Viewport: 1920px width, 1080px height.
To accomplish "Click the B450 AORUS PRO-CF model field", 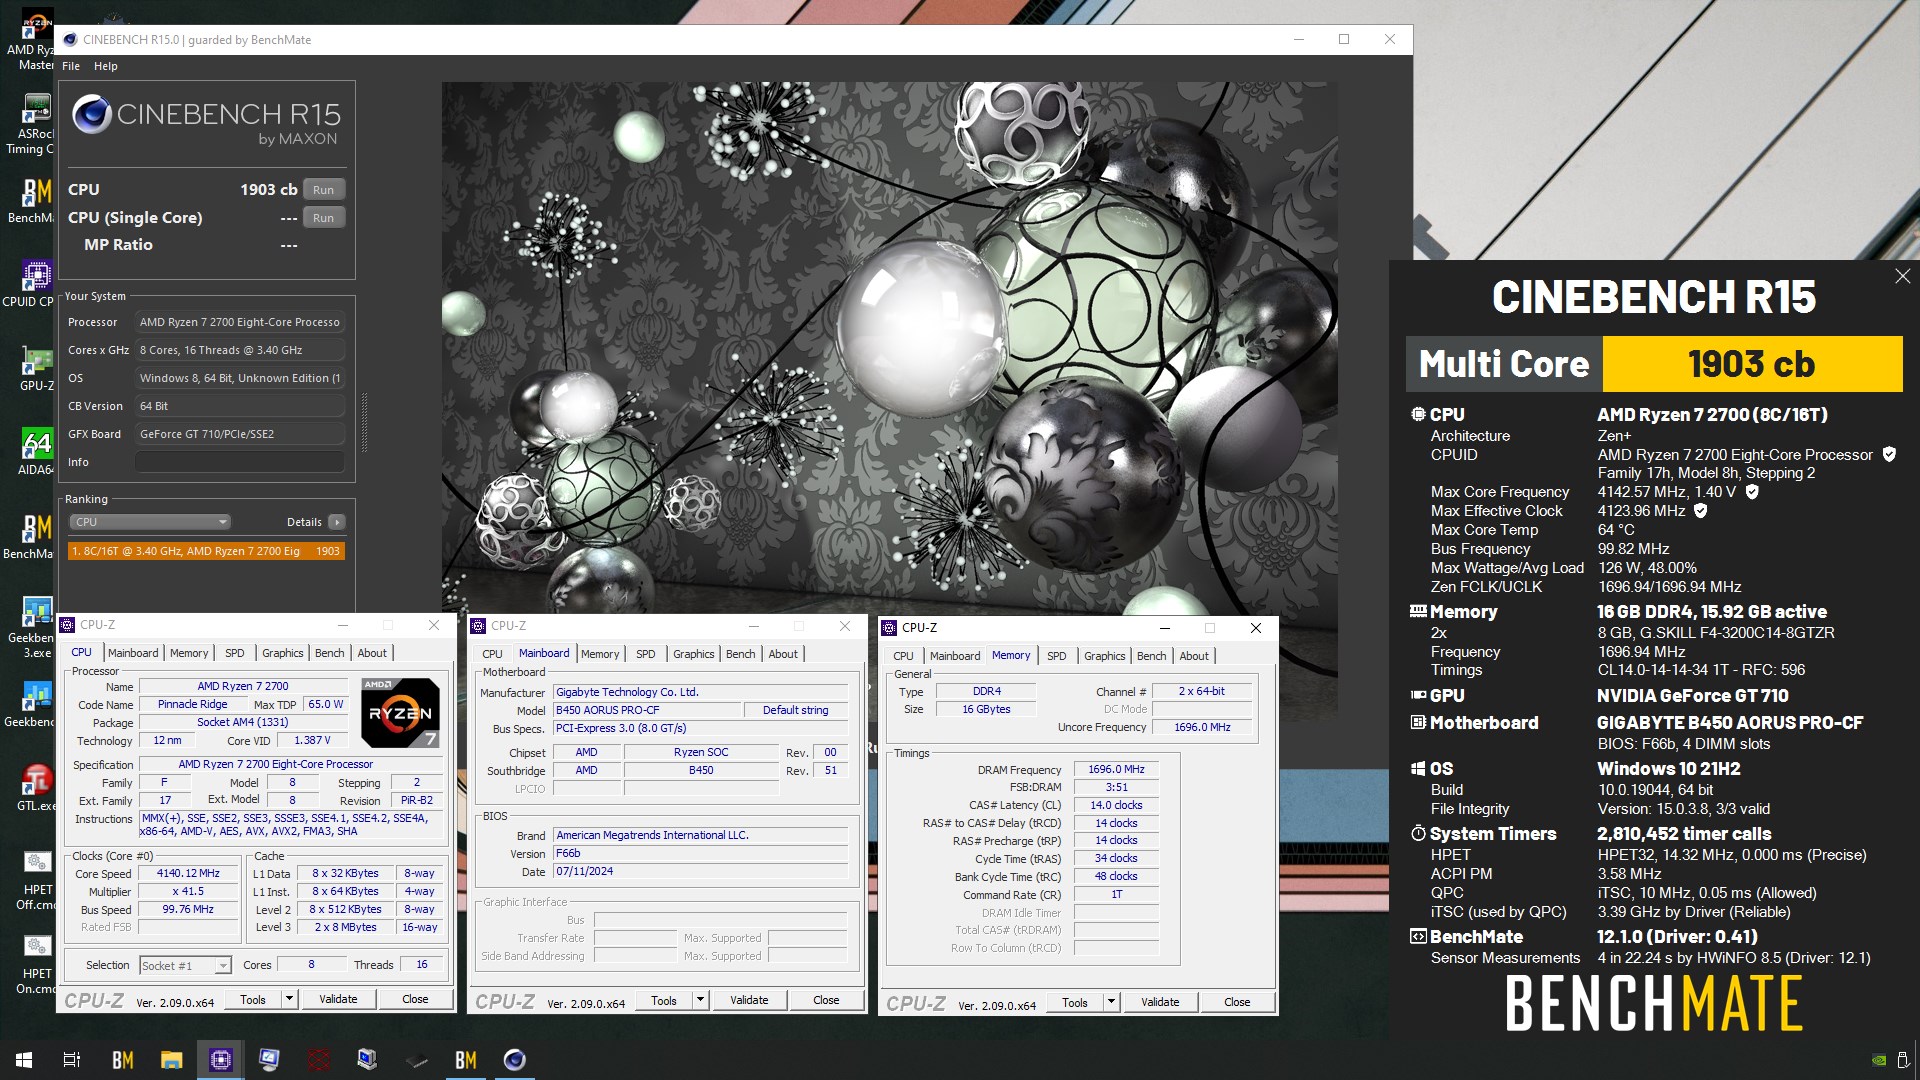I will point(648,710).
